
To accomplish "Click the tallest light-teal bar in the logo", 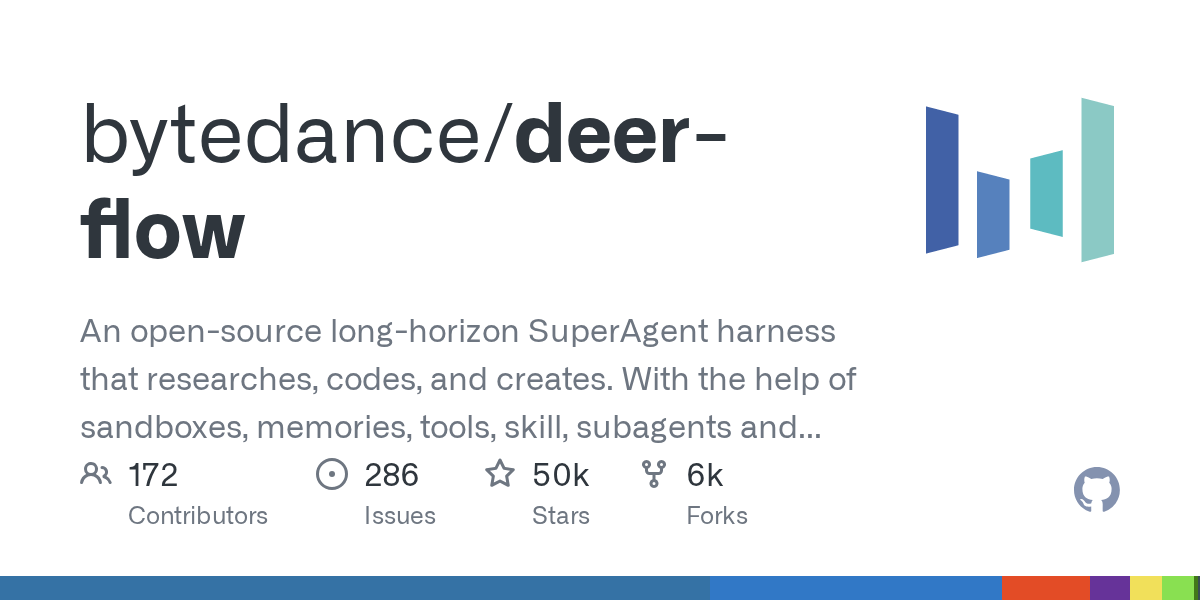I will (x=1097, y=180).
